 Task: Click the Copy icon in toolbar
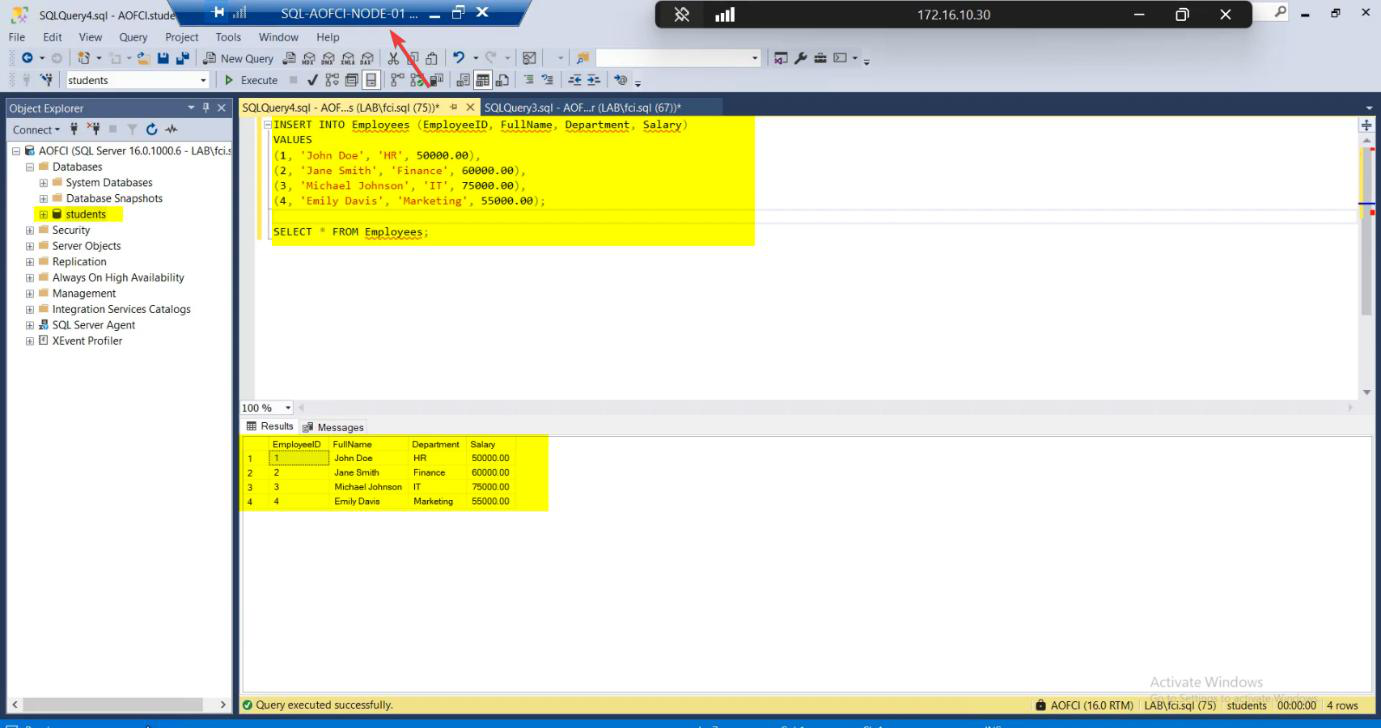click(413, 58)
